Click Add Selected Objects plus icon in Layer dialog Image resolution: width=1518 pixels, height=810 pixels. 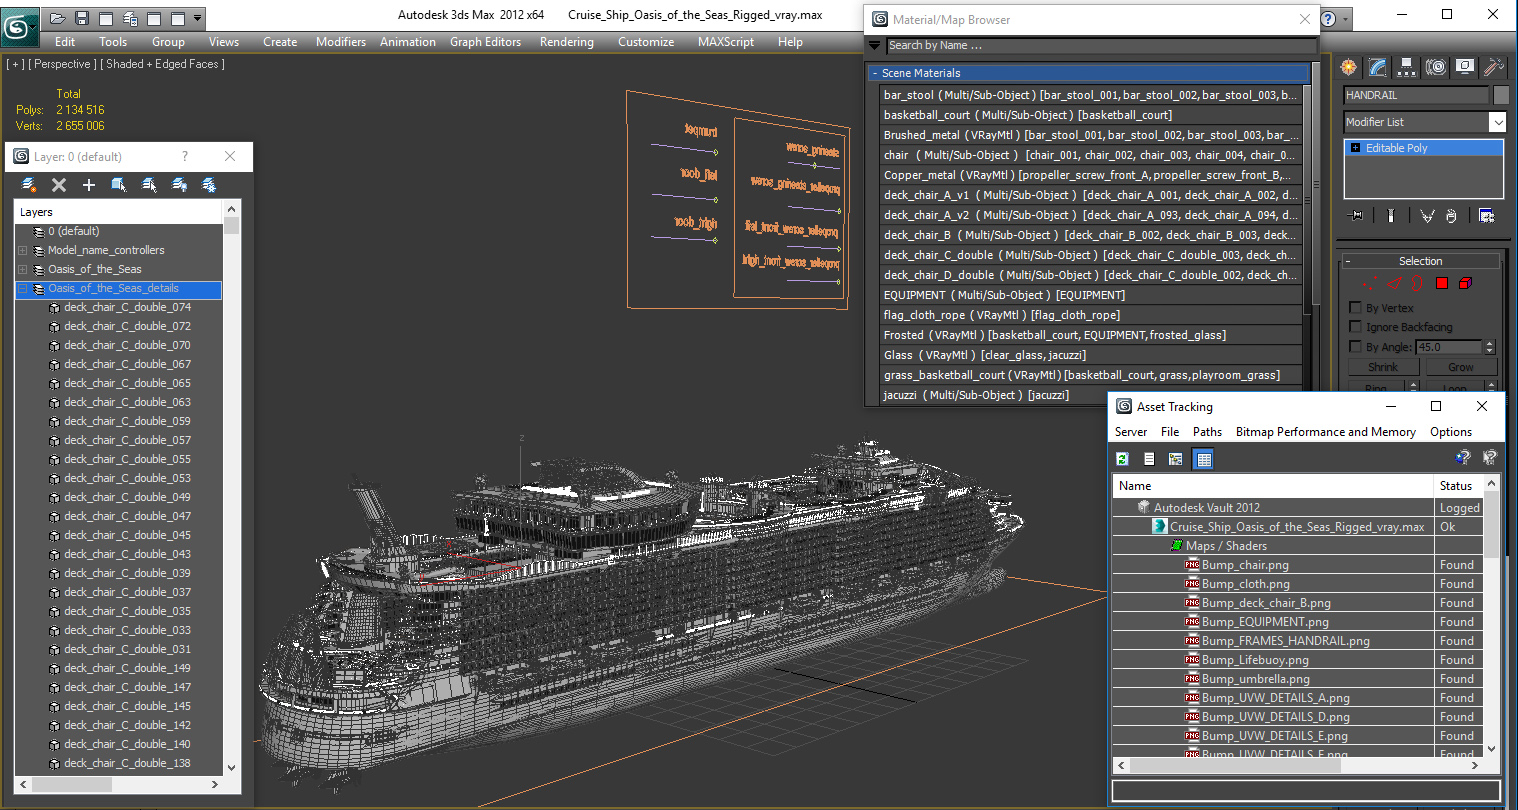click(x=89, y=185)
